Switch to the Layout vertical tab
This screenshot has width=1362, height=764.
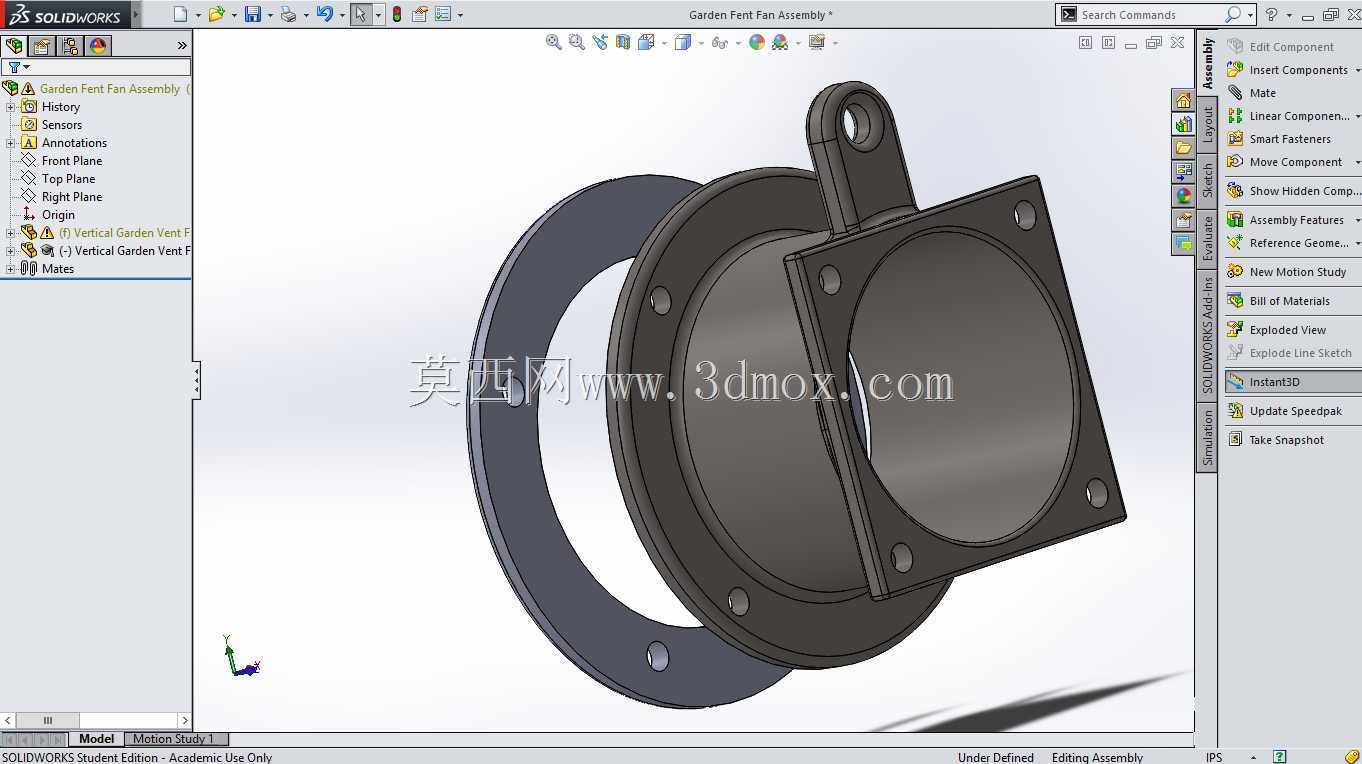pos(1207,124)
